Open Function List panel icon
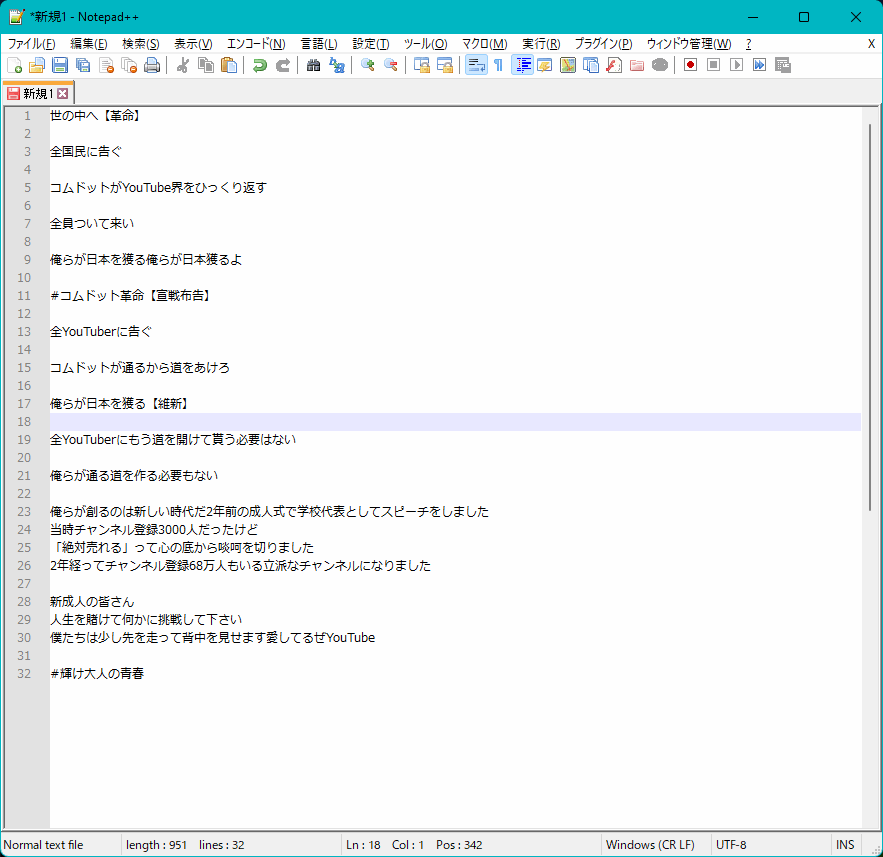 (x=614, y=65)
